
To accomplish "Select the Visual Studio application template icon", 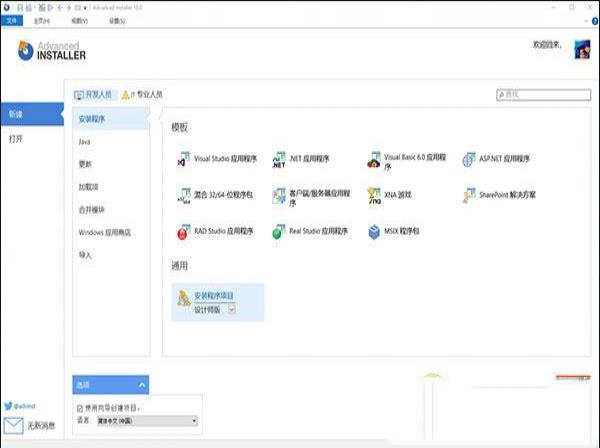I will [184, 159].
